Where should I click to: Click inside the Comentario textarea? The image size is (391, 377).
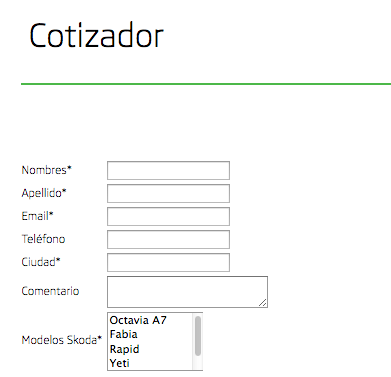pyautogui.click(x=187, y=292)
